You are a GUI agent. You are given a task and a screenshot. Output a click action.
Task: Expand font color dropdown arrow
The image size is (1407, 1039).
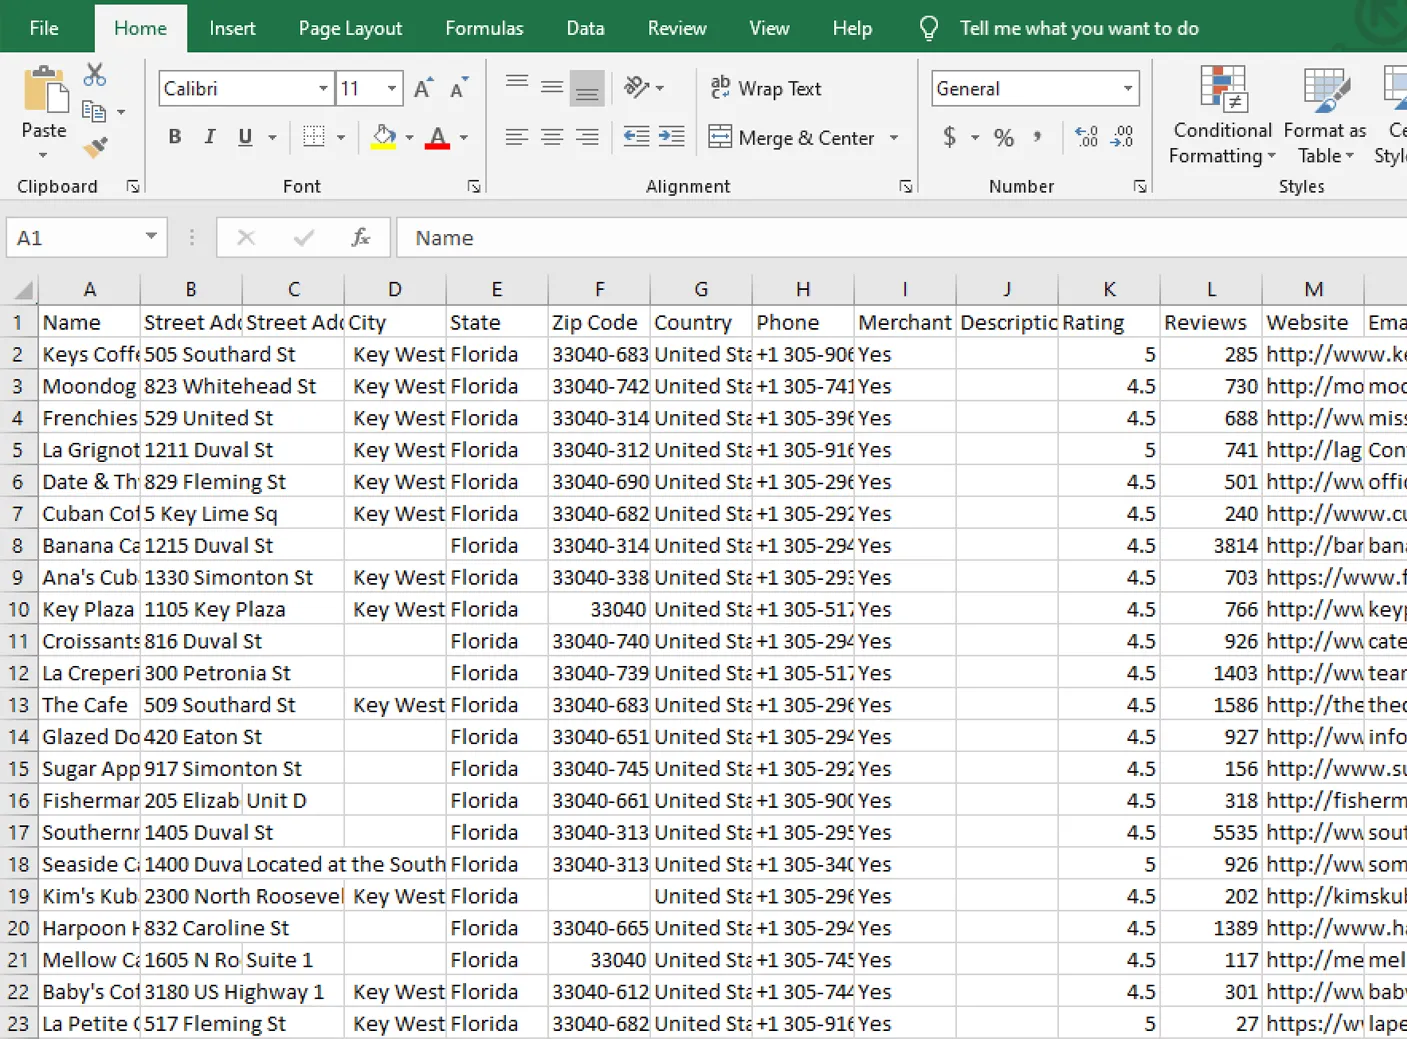tap(463, 137)
